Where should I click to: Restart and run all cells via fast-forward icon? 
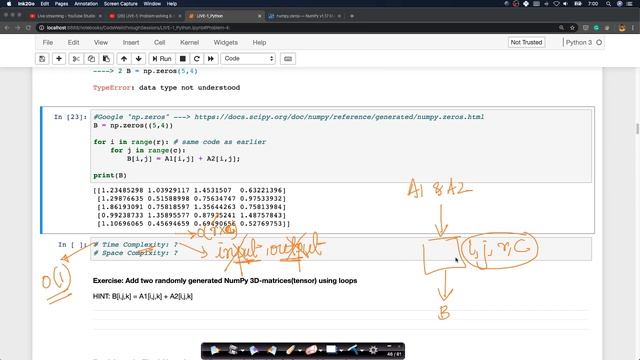211,59
